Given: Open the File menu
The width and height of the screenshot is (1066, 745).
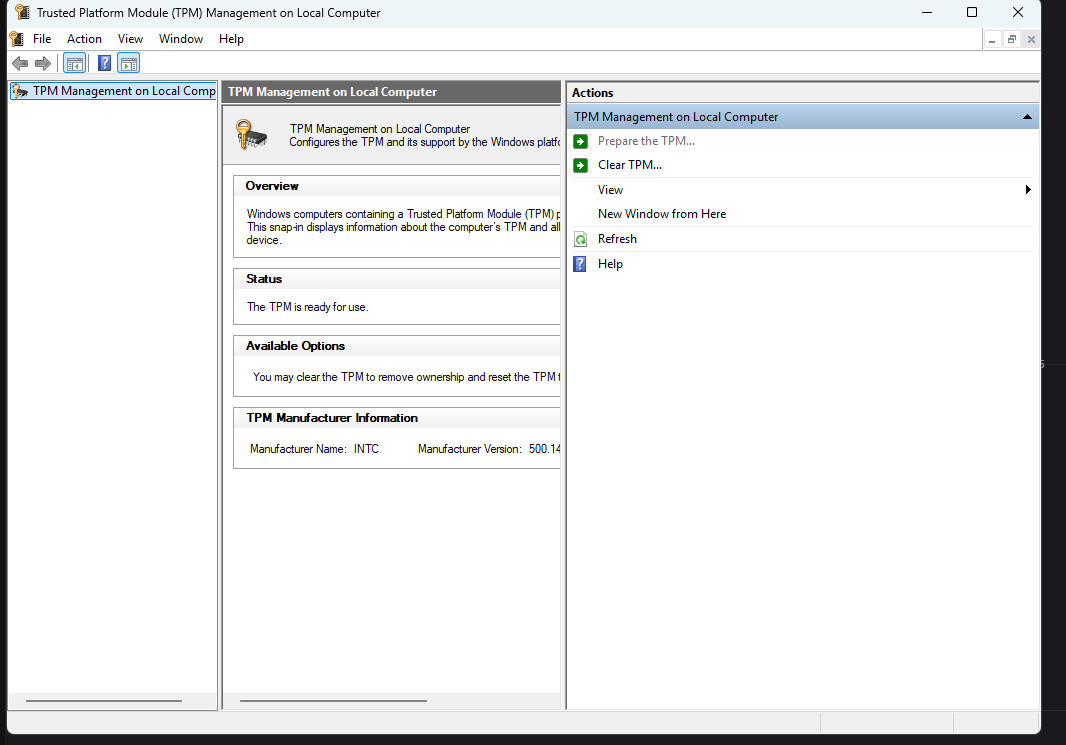Looking at the screenshot, I should [x=42, y=39].
